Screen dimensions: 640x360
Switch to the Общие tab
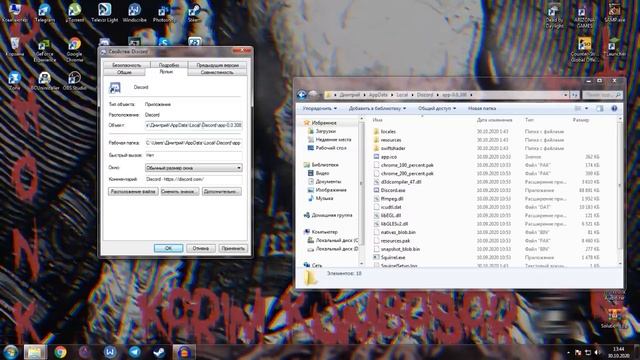pos(124,72)
